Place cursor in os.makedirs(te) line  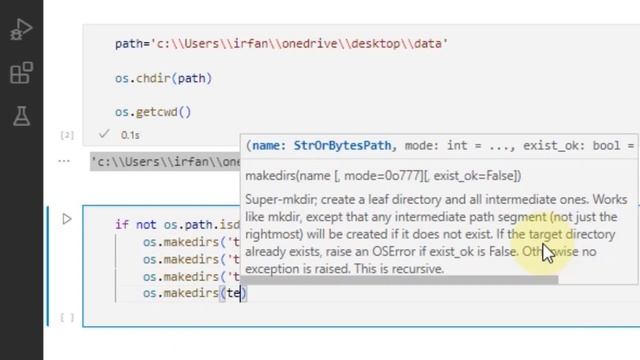195,293
